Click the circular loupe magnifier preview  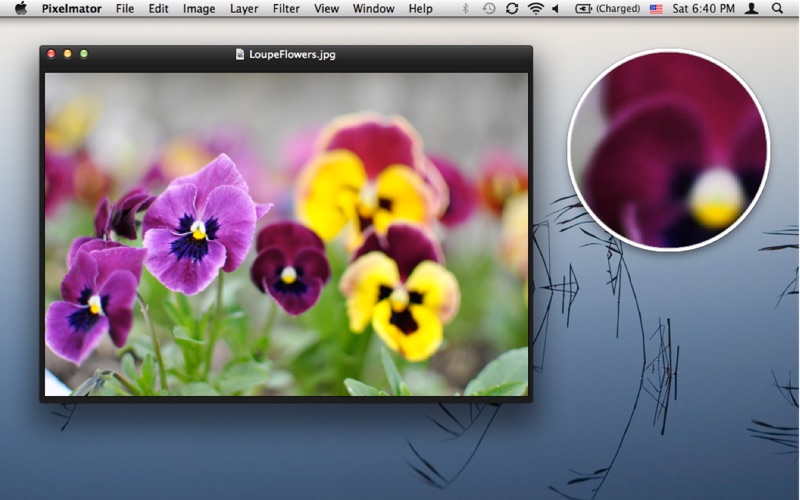coord(668,150)
